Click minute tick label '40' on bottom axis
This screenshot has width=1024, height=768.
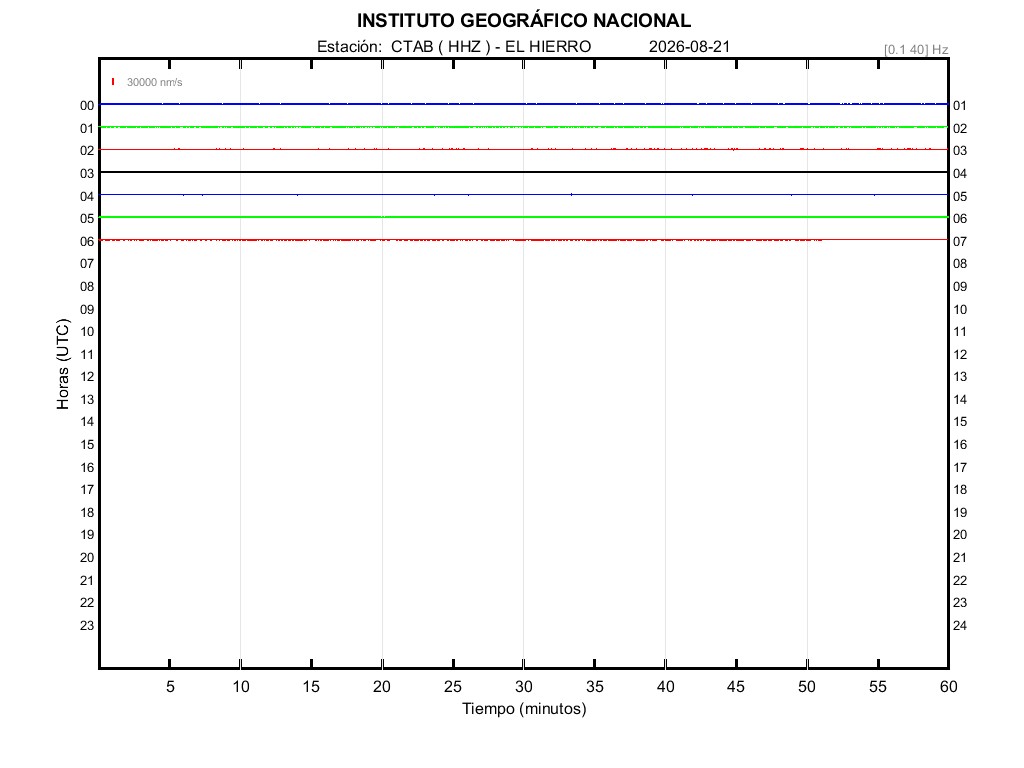click(665, 686)
